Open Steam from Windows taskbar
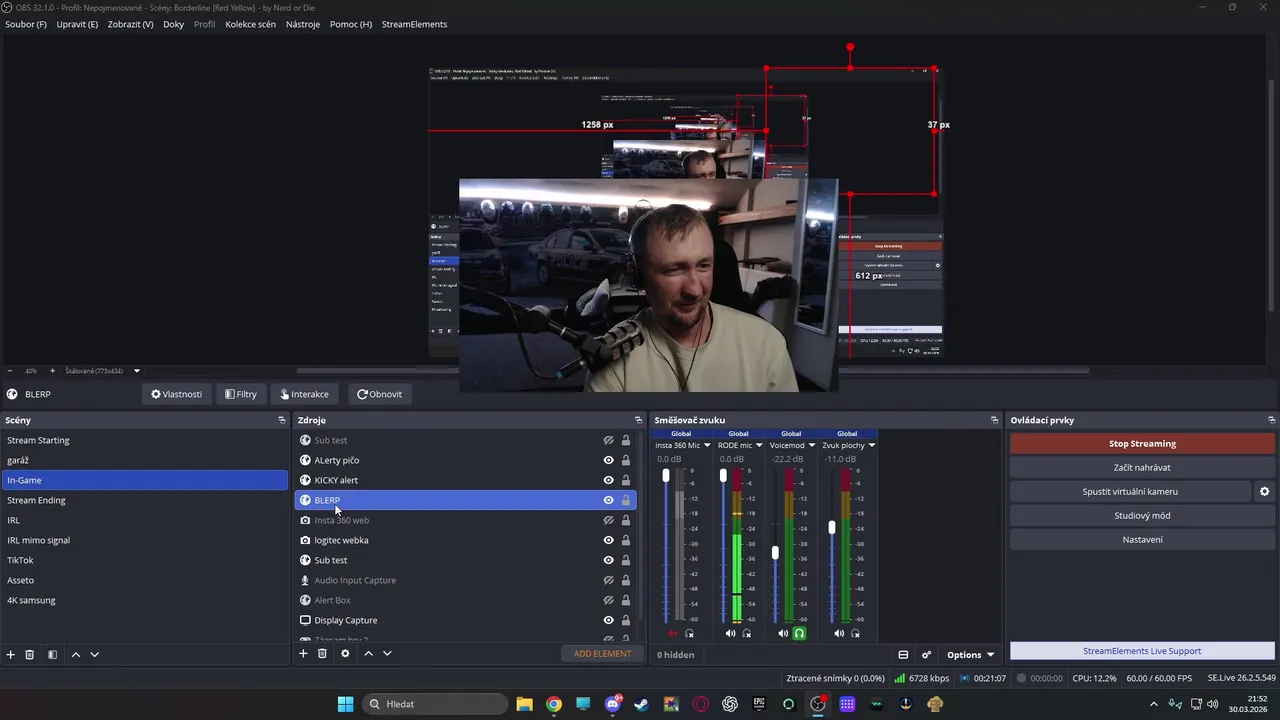This screenshot has width=1280, height=720. click(x=642, y=704)
